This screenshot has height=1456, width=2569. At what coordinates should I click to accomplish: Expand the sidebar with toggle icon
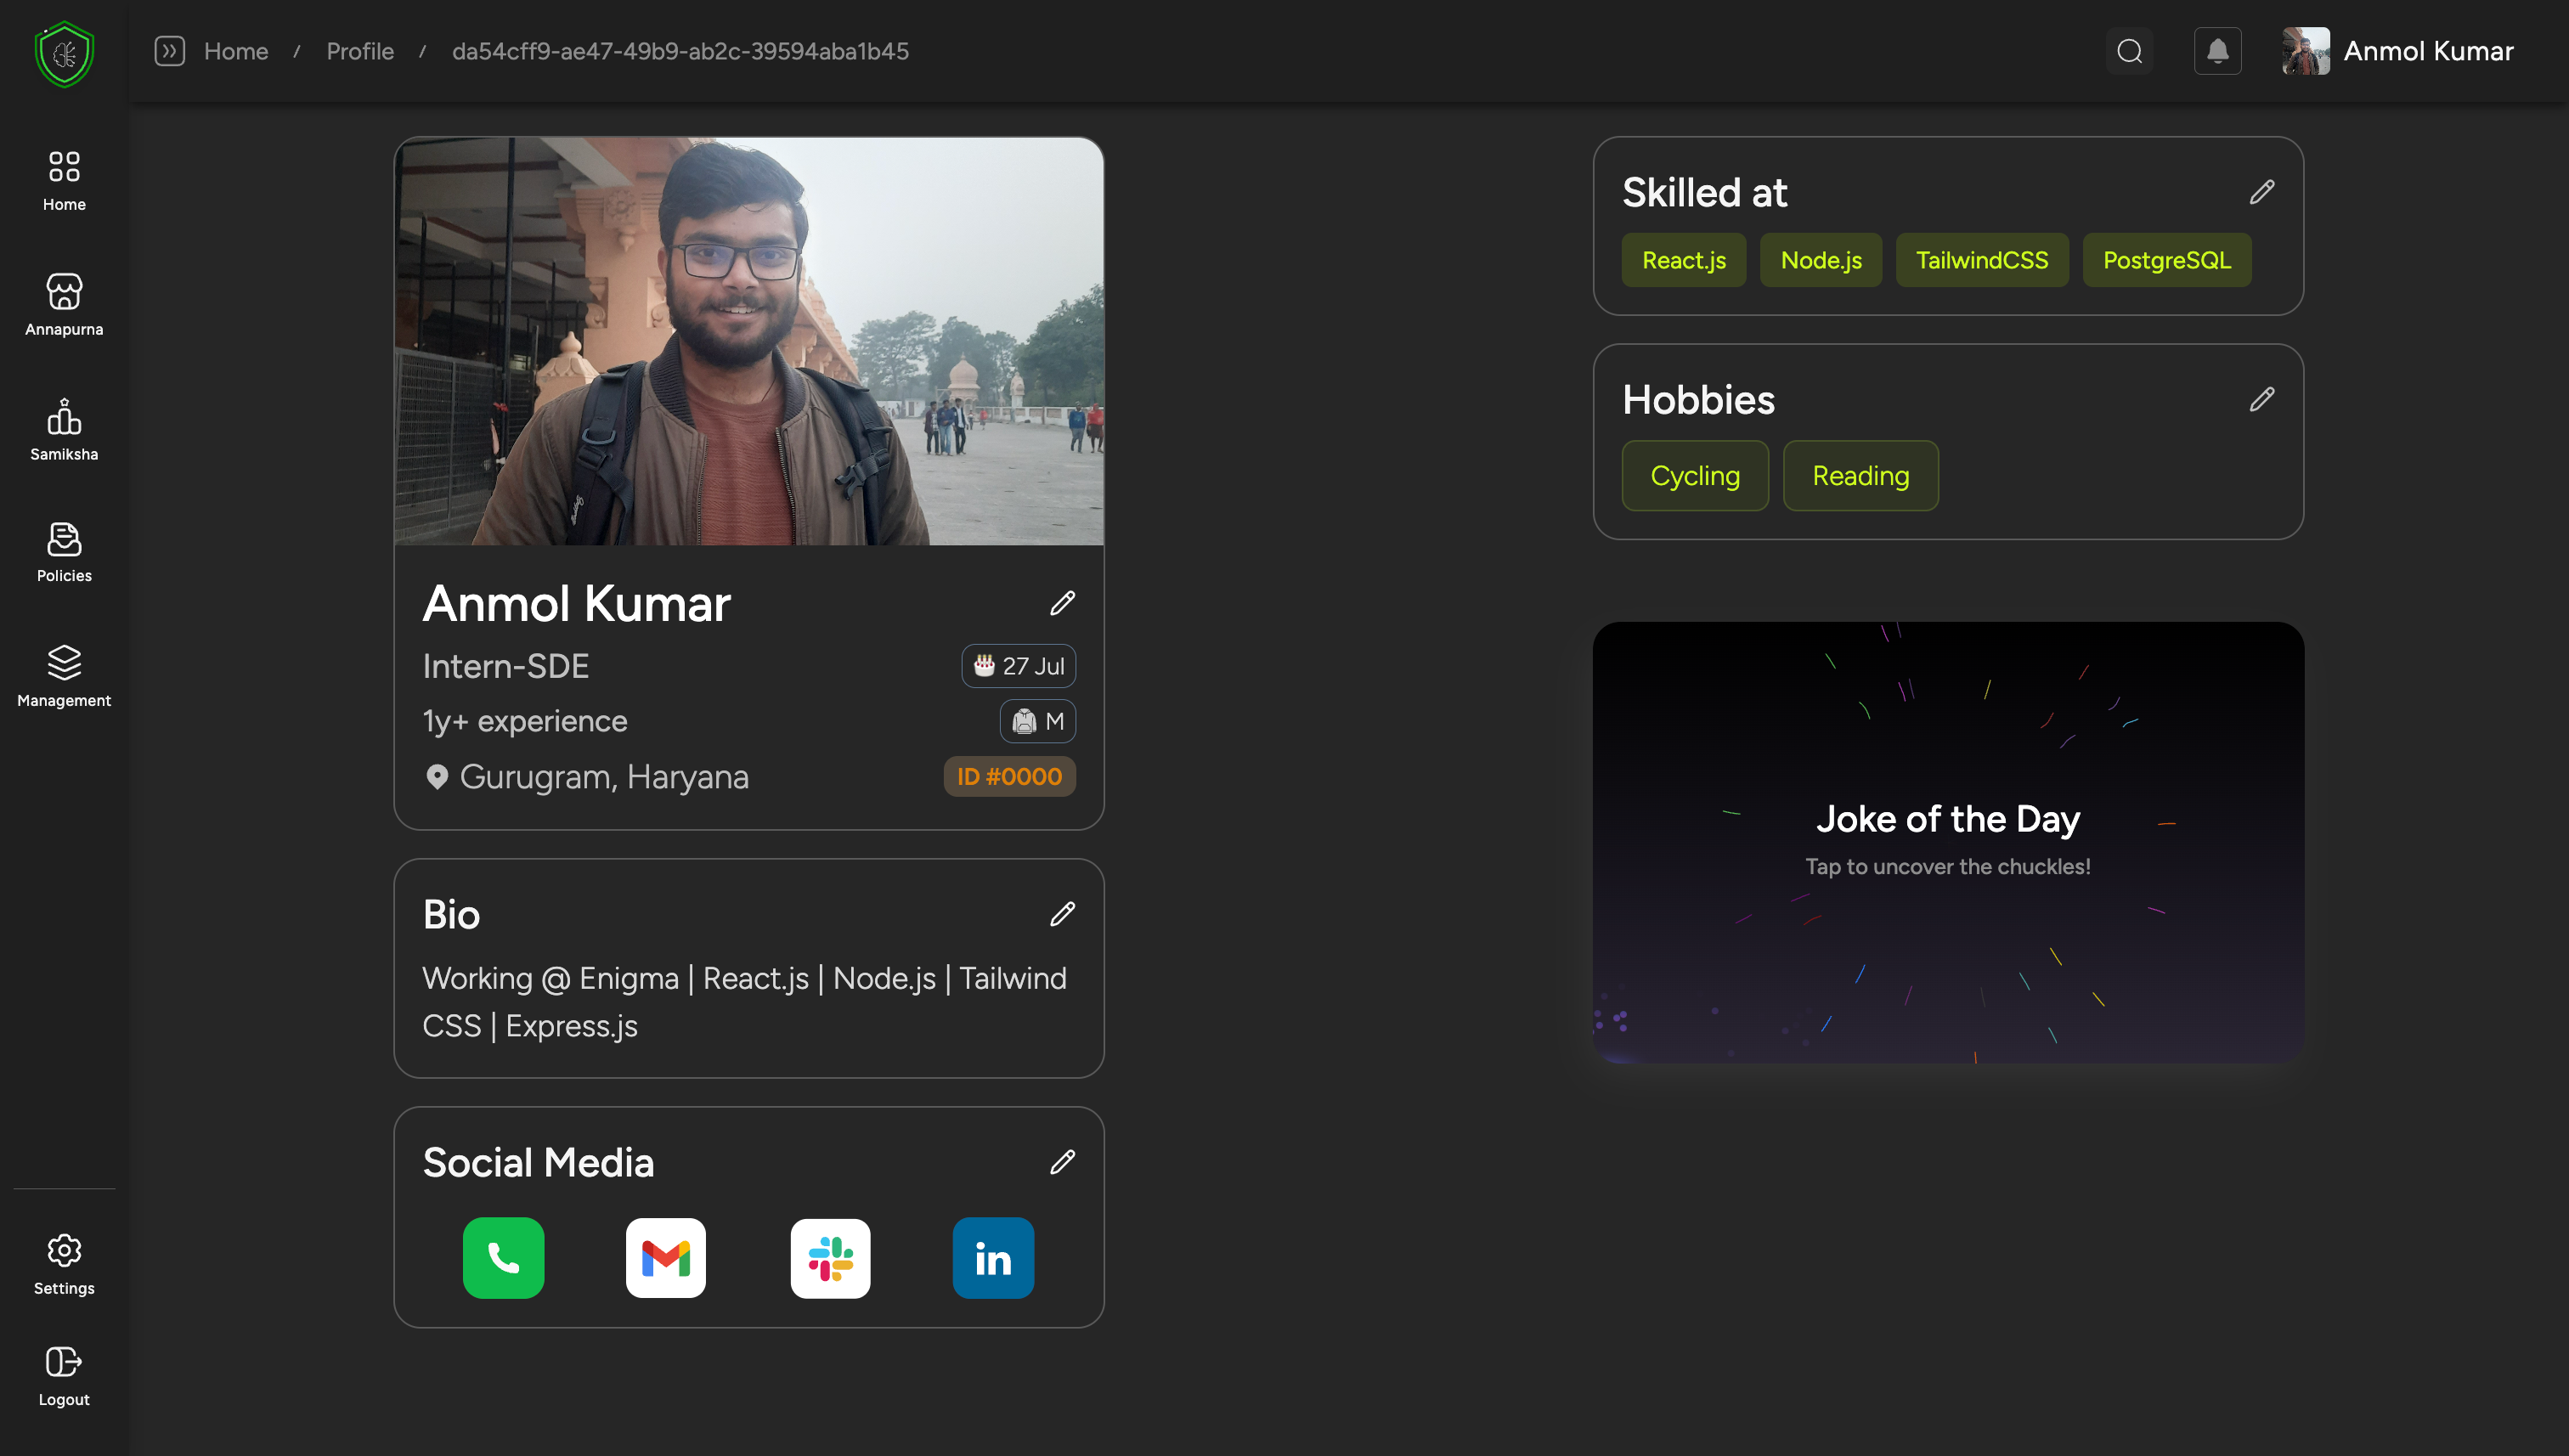point(169,51)
